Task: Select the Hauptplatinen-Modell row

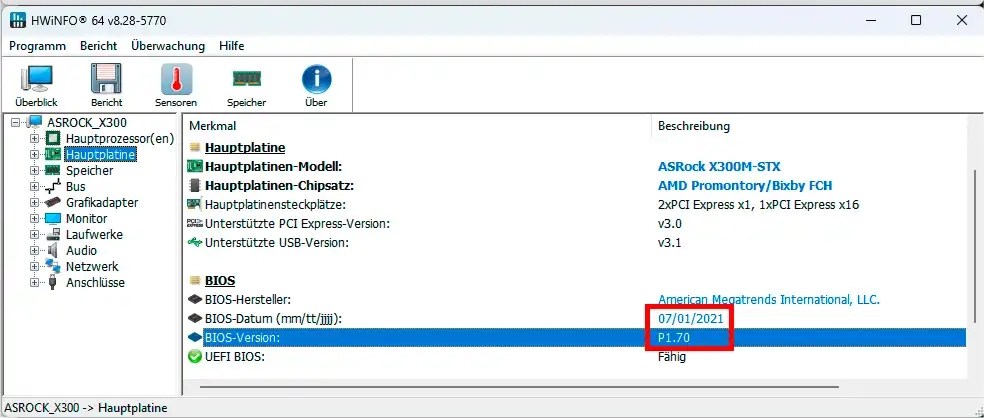Action: pos(576,167)
